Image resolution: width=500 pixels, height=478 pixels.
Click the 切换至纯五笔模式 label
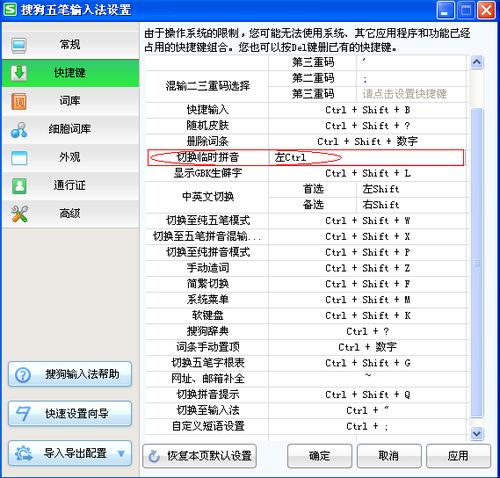point(208,221)
